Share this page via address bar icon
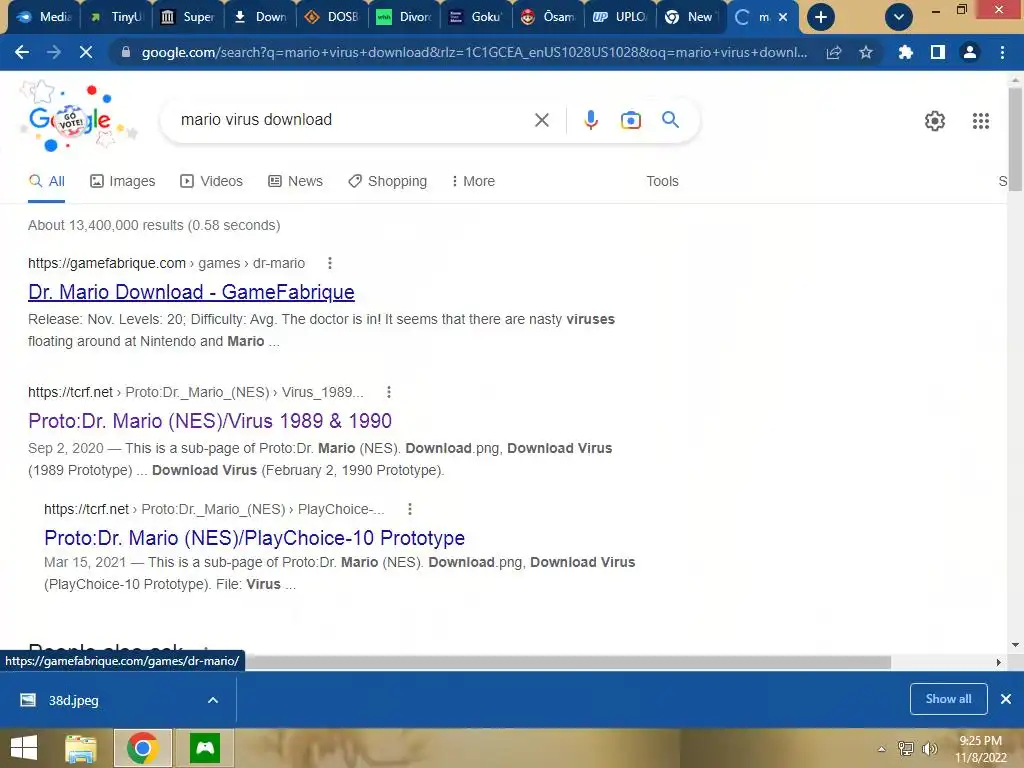 (833, 52)
